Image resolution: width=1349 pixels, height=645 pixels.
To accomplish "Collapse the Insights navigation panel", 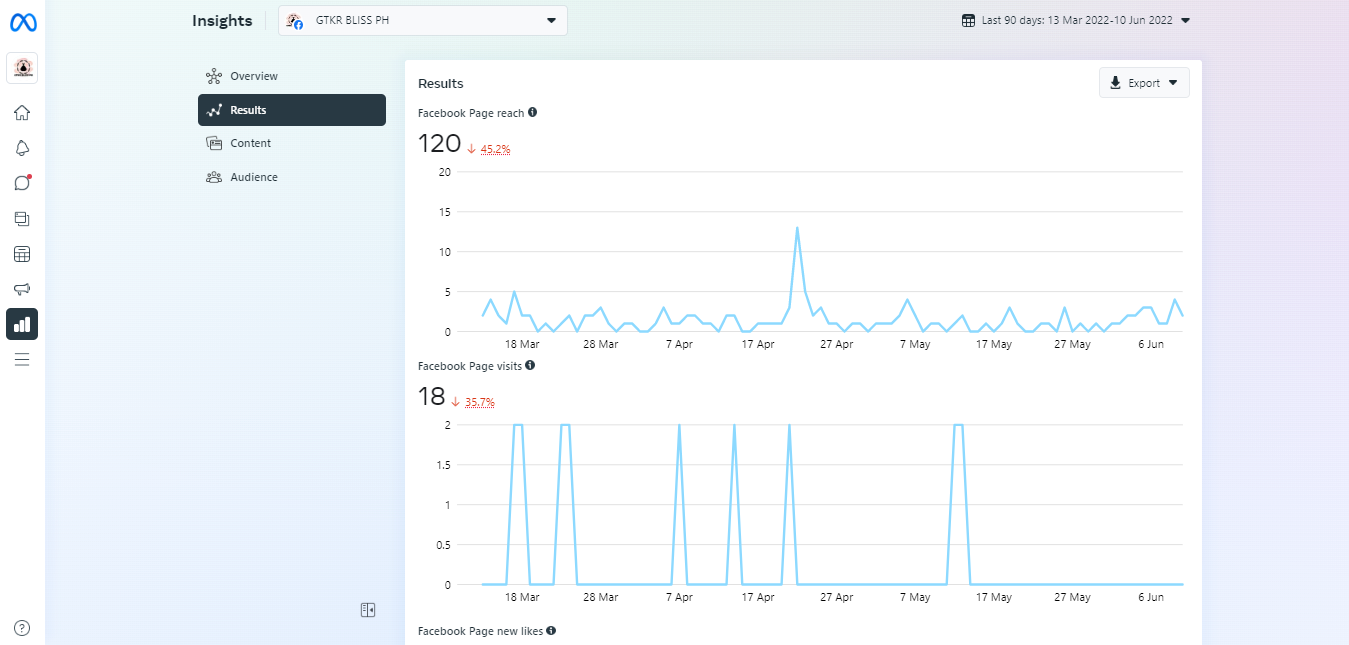I will [368, 610].
